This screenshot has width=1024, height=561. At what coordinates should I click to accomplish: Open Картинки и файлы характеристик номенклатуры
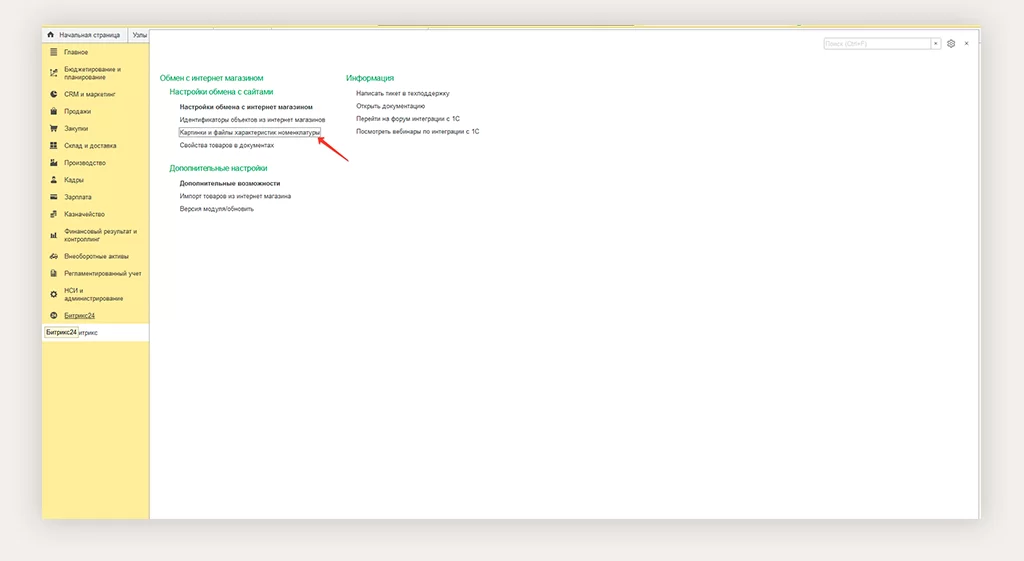click(x=250, y=132)
